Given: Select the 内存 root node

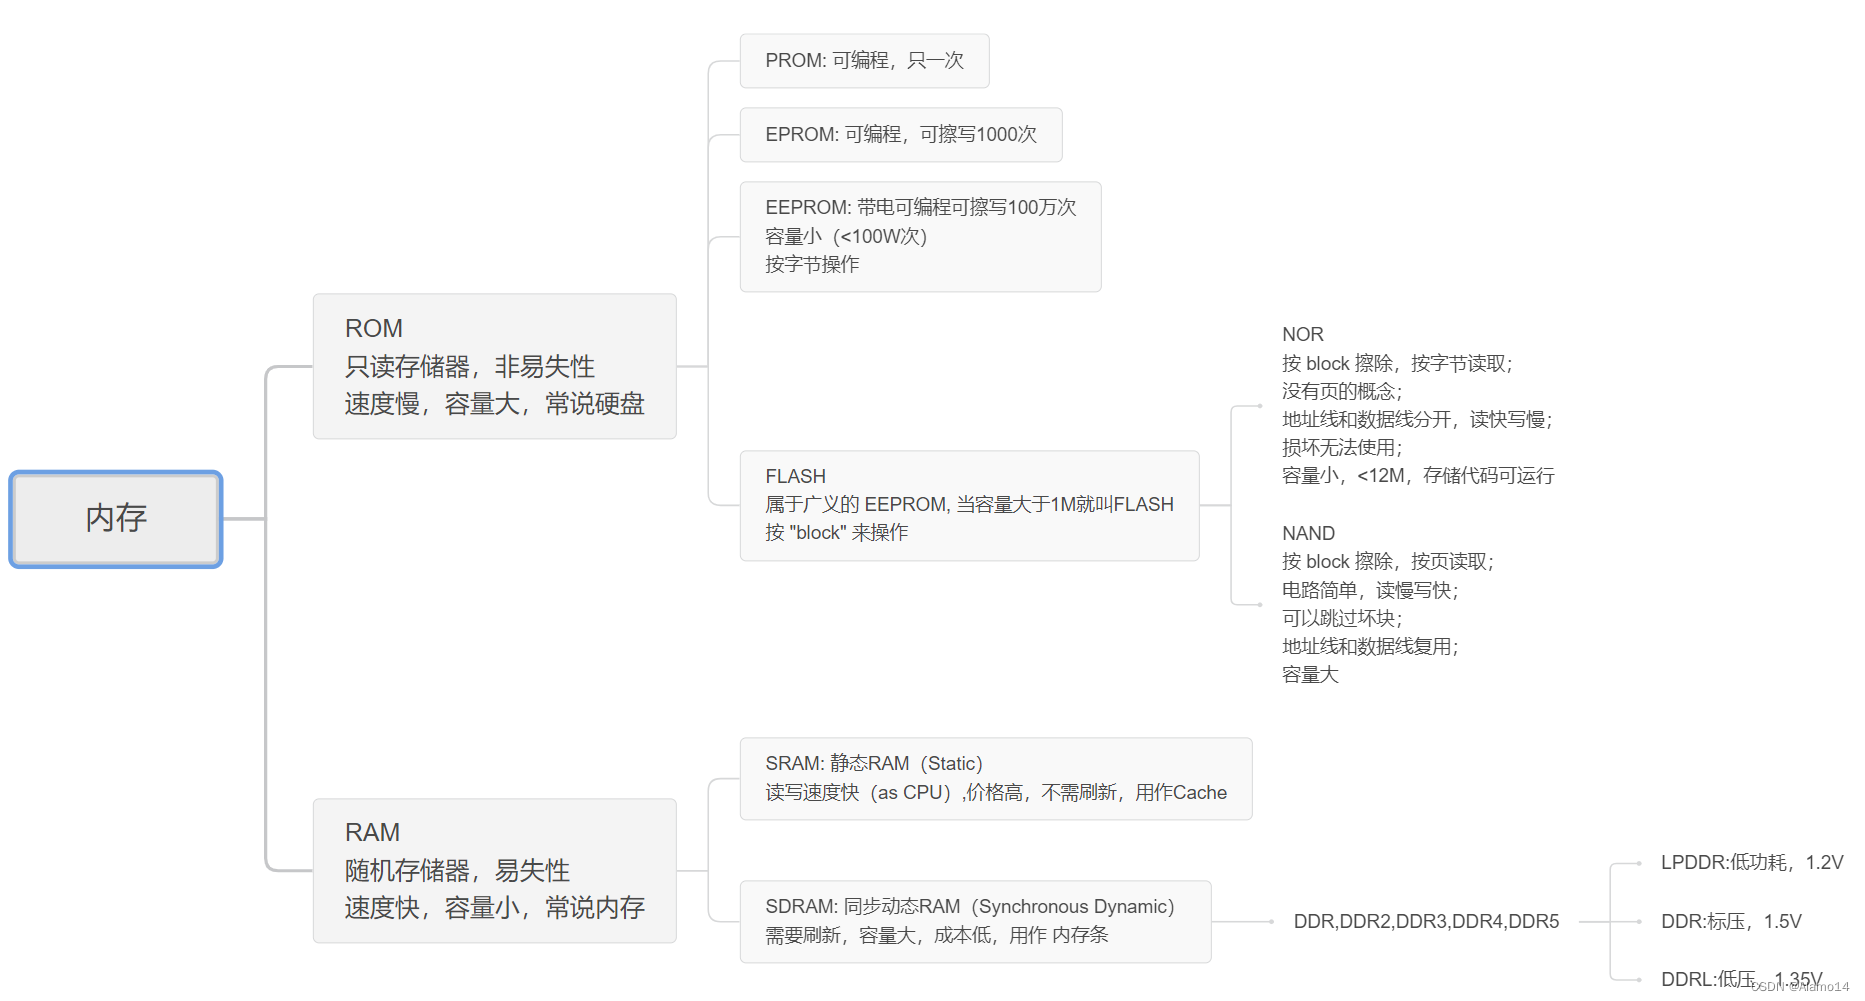Looking at the screenshot, I should 115,519.
